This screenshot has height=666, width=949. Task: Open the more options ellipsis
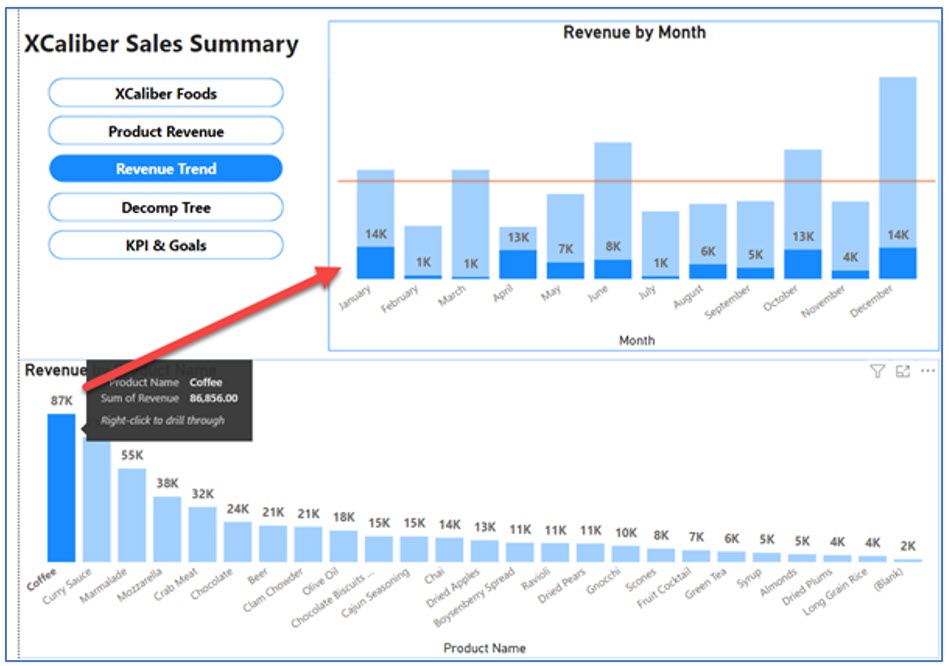[927, 371]
